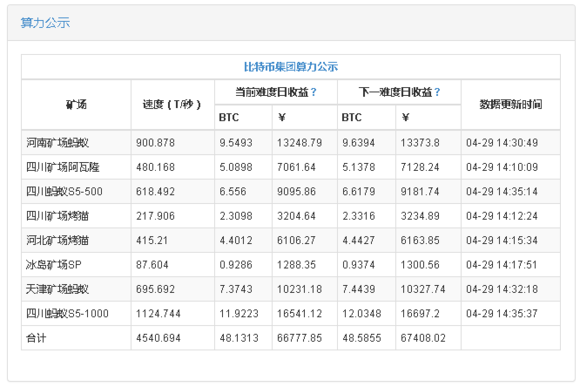Click the speed value 900.878

coord(155,142)
